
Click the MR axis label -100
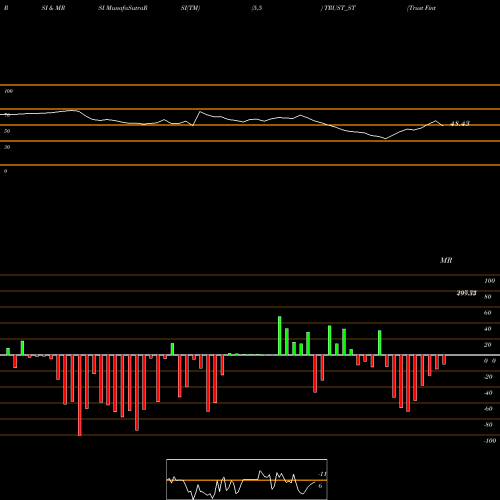(490, 441)
